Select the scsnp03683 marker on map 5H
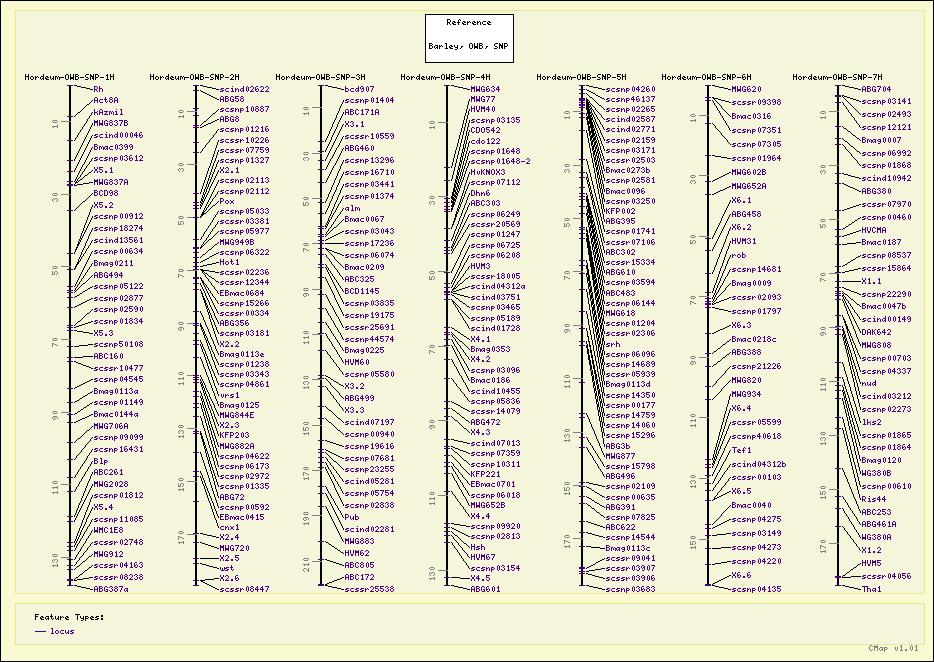Image resolution: width=934 pixels, height=662 pixels. [630, 589]
